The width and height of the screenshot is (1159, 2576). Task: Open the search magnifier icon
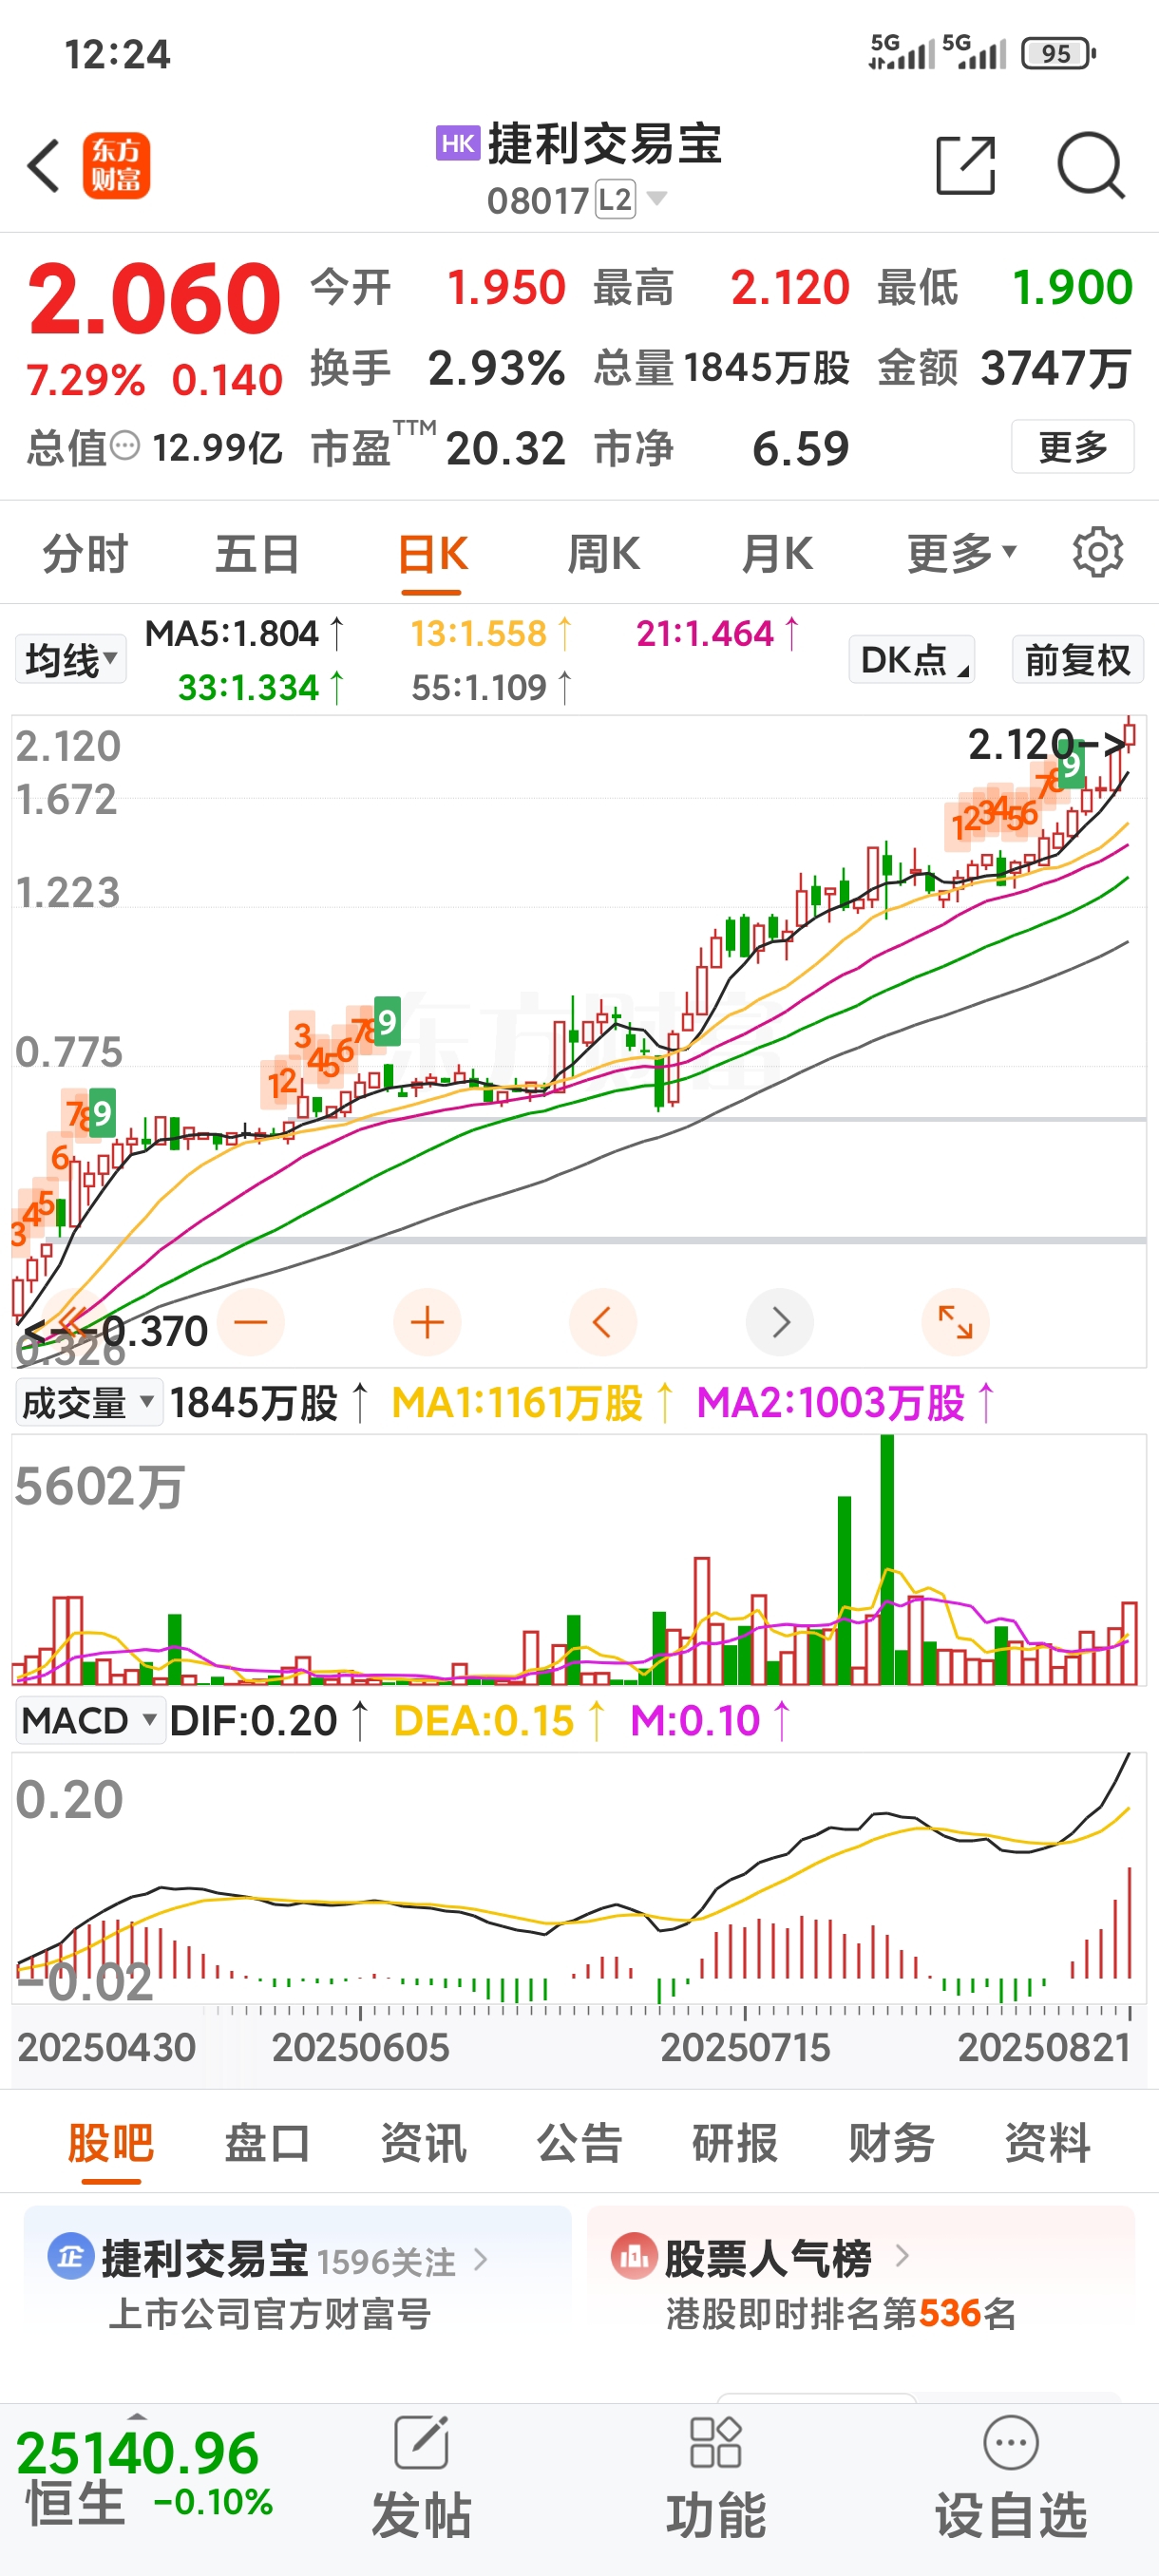click(x=1091, y=165)
